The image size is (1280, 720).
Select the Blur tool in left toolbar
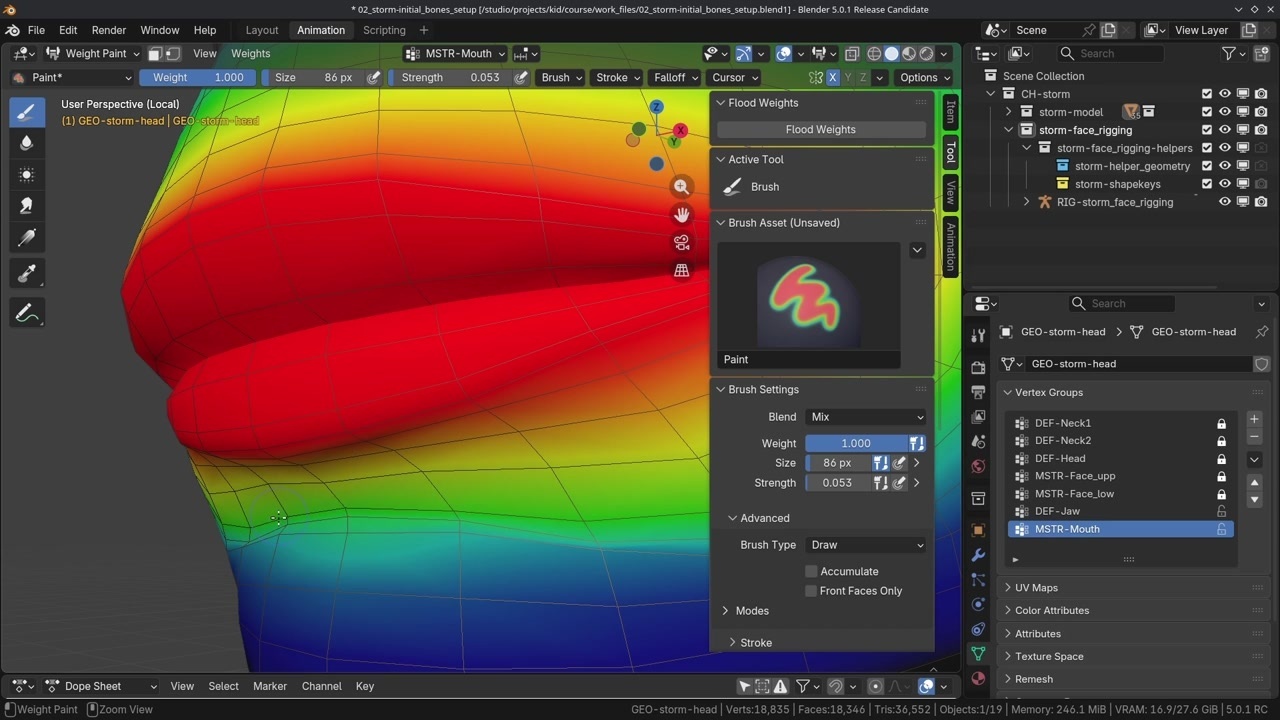(27, 143)
